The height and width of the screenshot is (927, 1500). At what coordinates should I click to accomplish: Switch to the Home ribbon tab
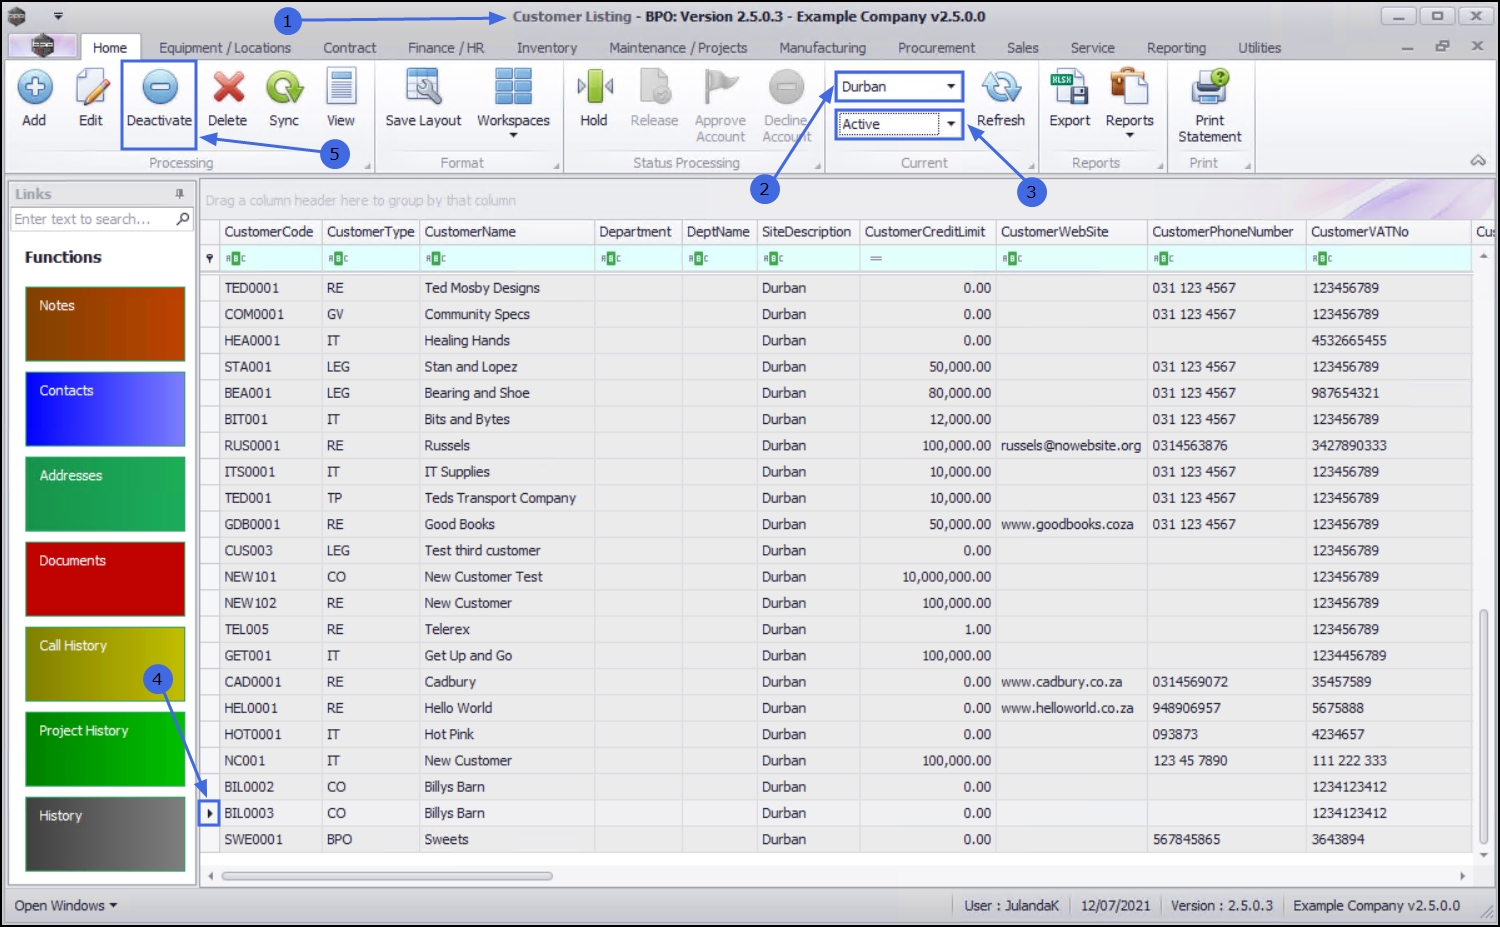[110, 47]
